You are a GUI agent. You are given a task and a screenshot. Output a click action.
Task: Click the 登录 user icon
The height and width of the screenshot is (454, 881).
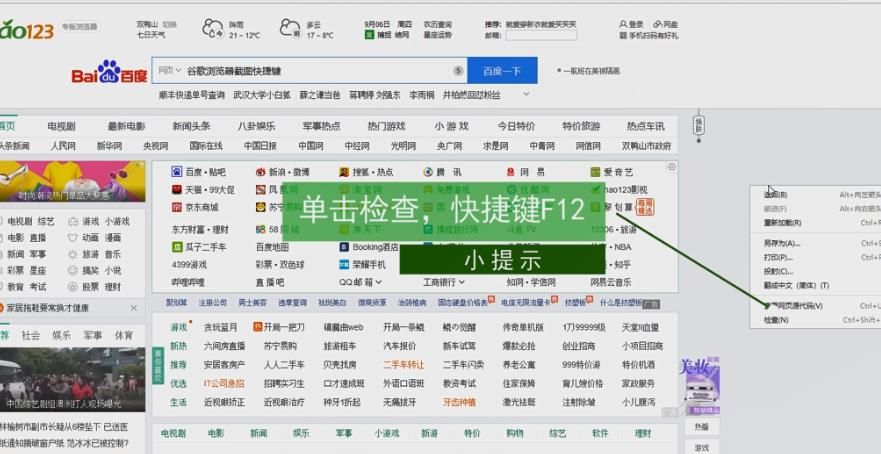(x=623, y=25)
